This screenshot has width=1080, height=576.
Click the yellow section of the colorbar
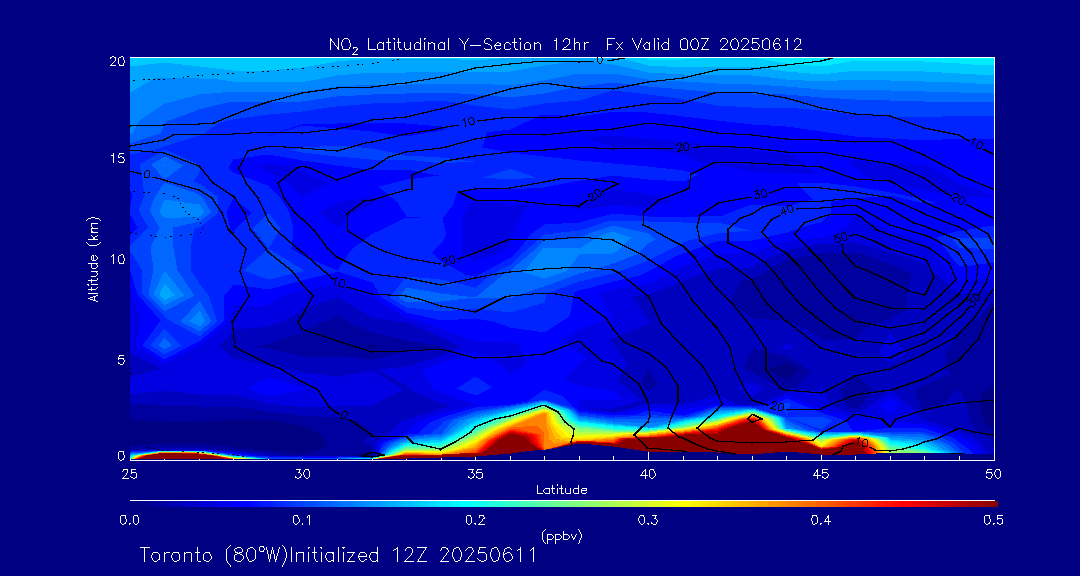682,504
